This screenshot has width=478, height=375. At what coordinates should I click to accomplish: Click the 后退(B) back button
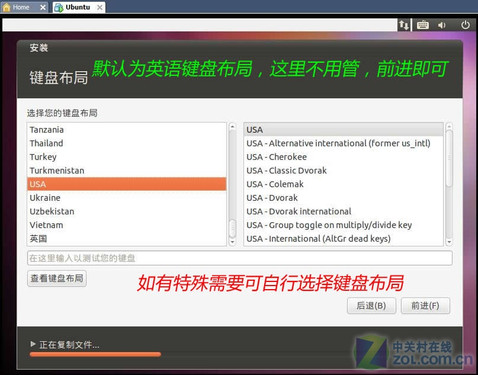click(x=371, y=306)
